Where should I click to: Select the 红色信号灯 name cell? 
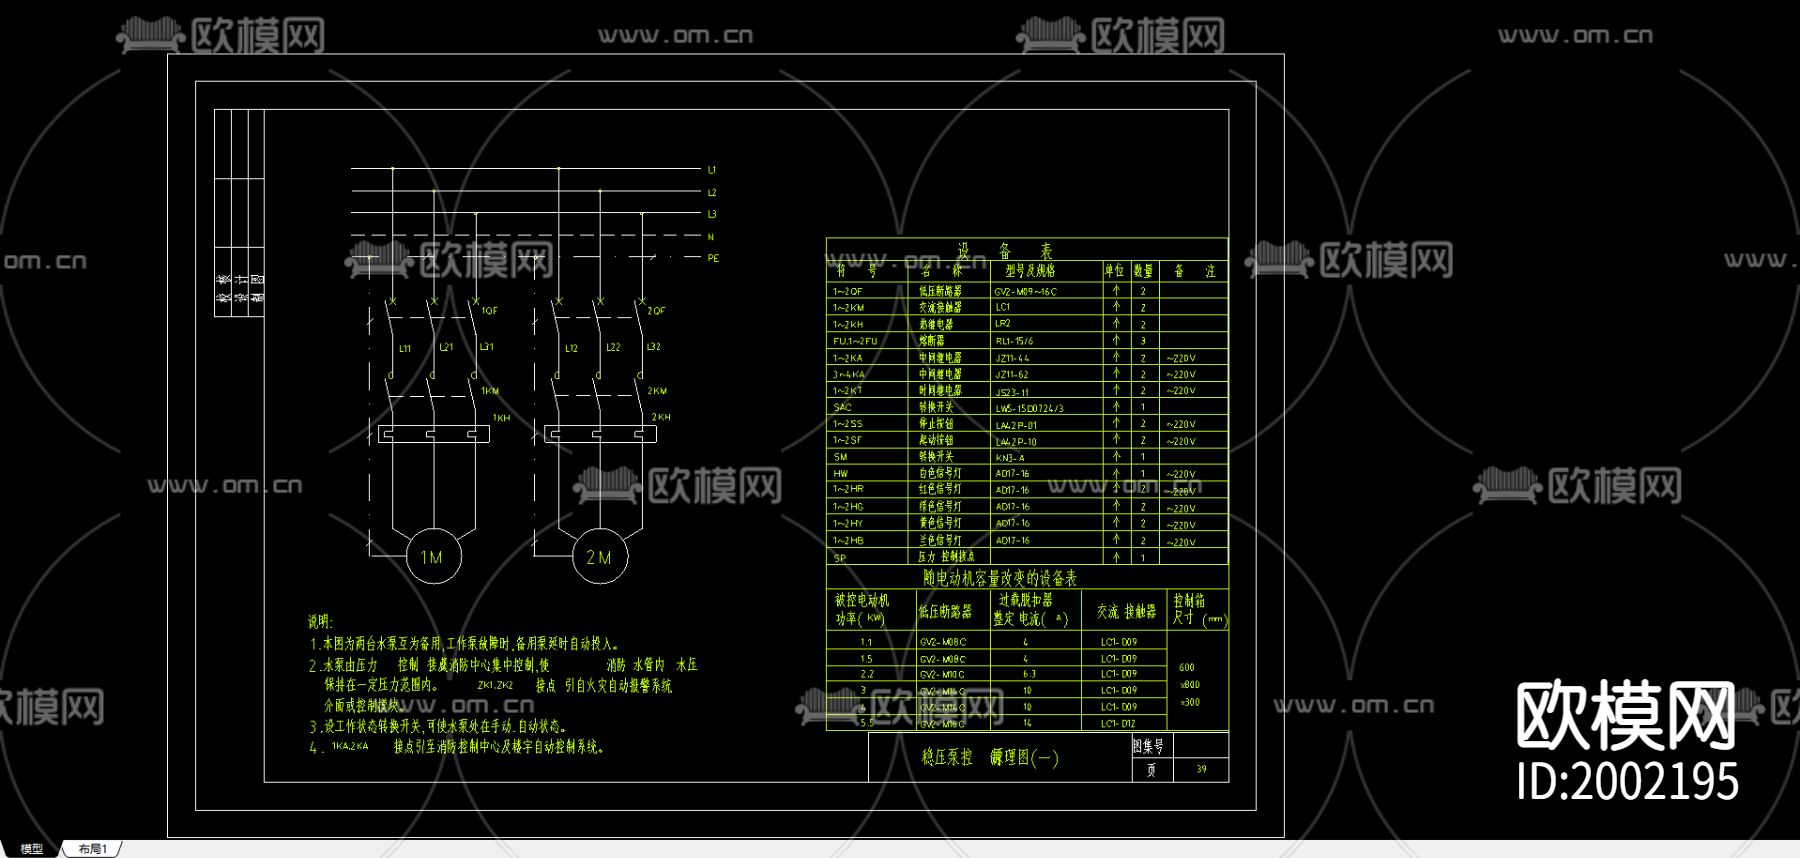click(940, 490)
